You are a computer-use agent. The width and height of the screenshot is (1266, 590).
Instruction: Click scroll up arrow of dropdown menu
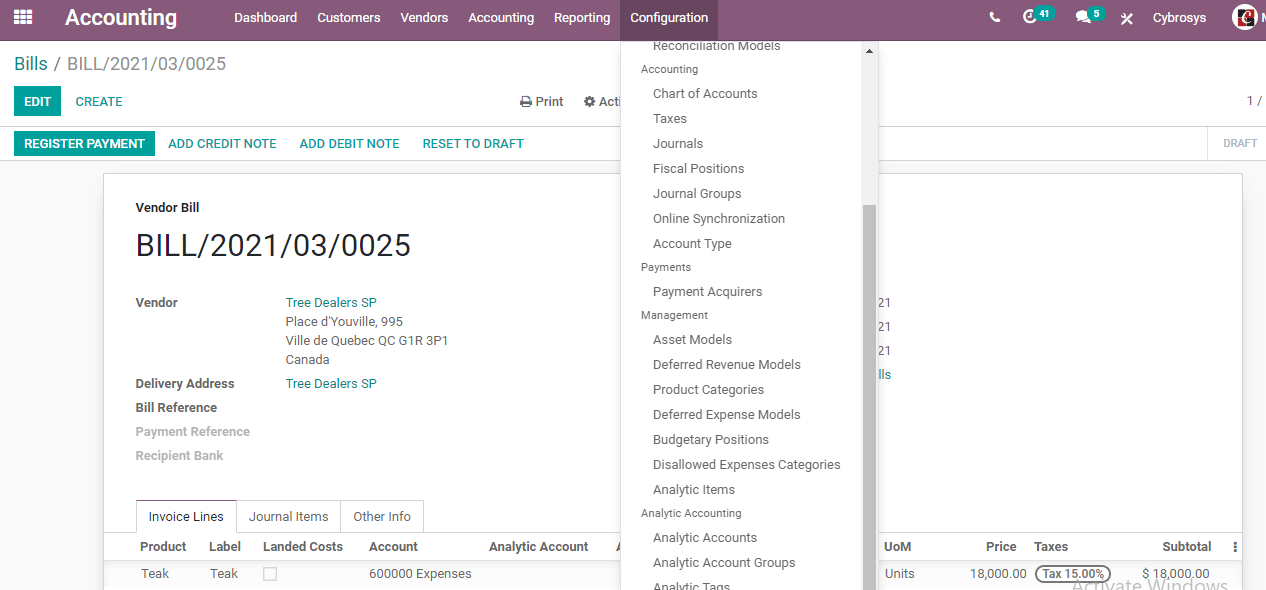click(x=869, y=50)
